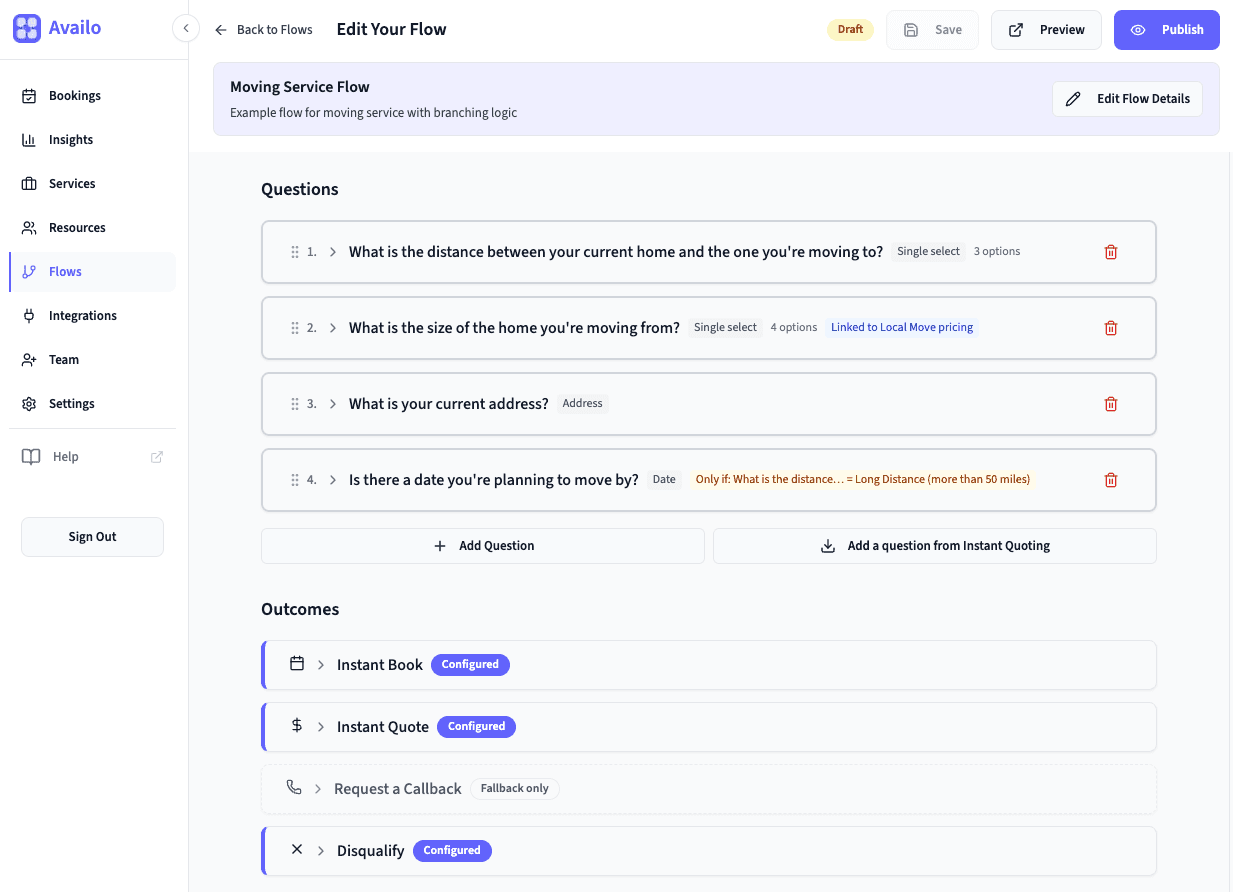1233x892 pixels.
Task: Publish the flow
Action: pos(1166,30)
